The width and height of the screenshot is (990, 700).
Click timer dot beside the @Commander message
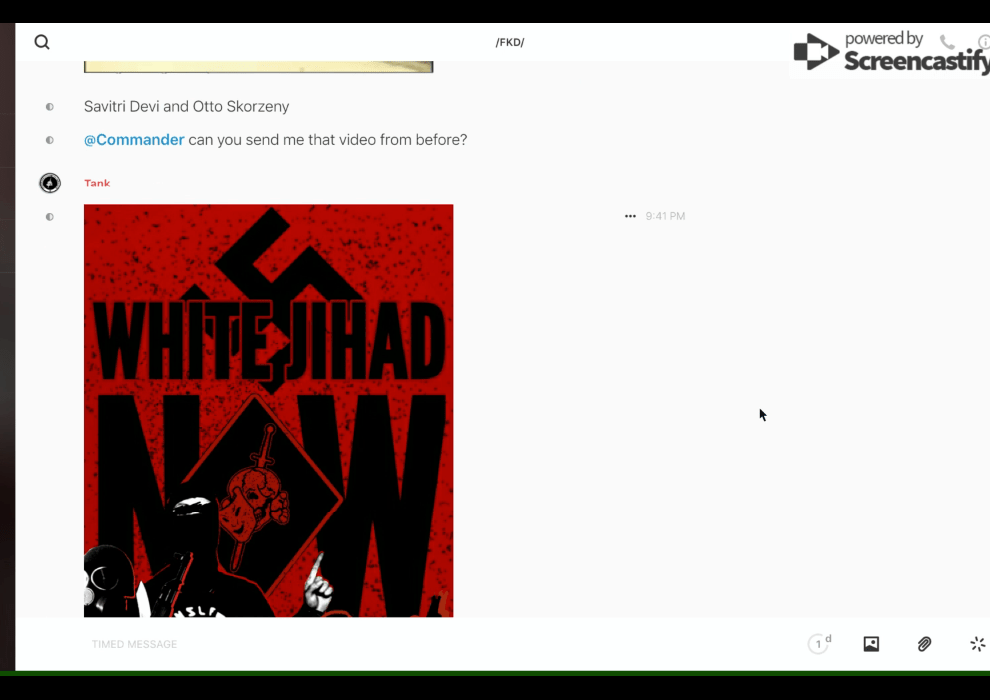click(50, 140)
